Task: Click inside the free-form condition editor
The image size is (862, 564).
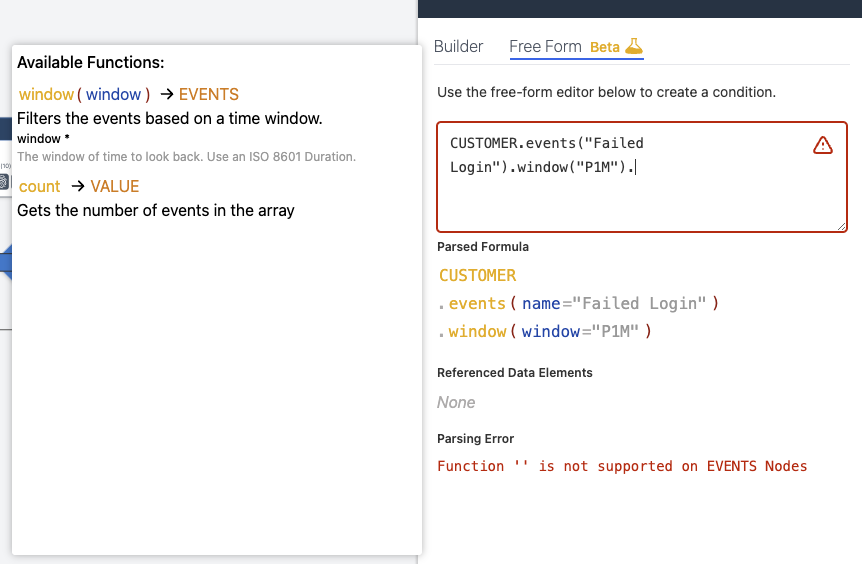Action: 642,176
